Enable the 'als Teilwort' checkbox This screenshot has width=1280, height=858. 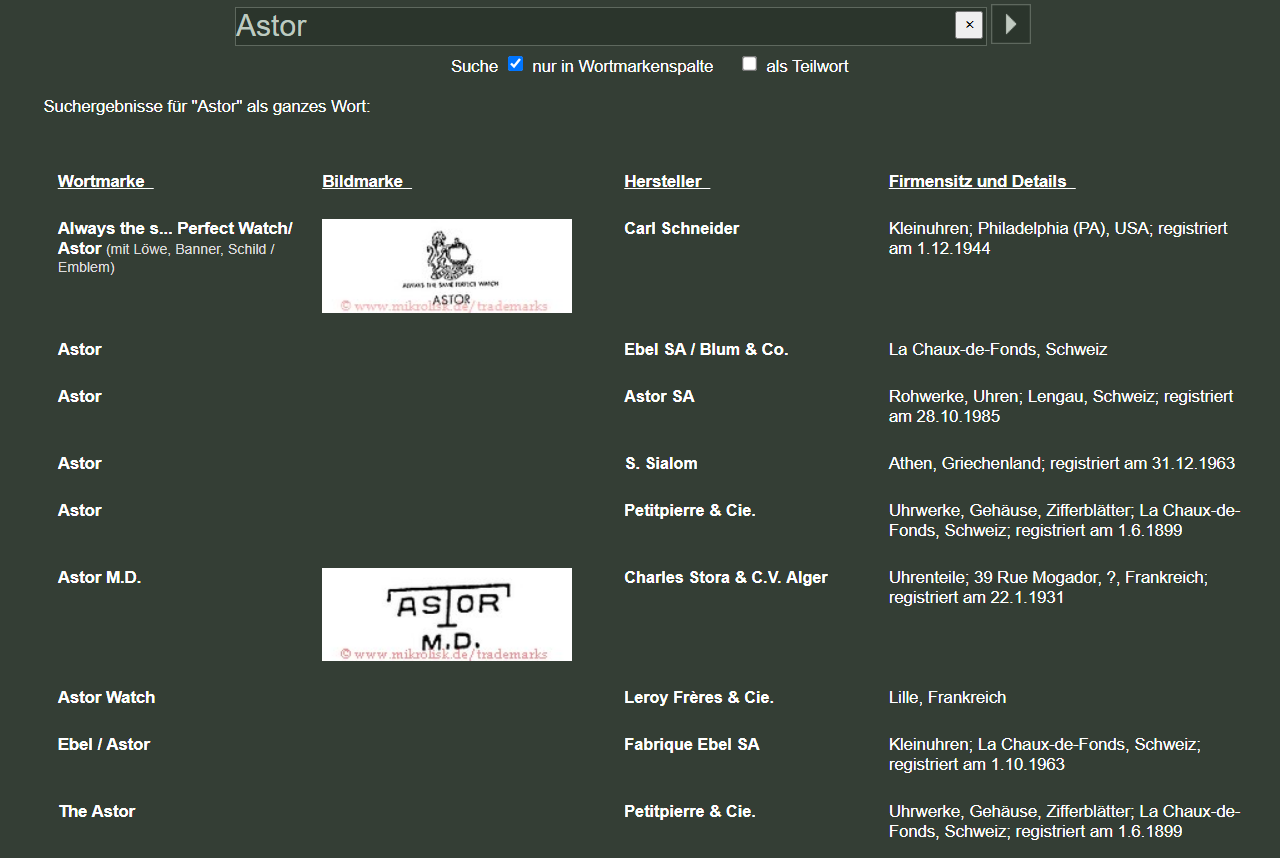tap(749, 64)
